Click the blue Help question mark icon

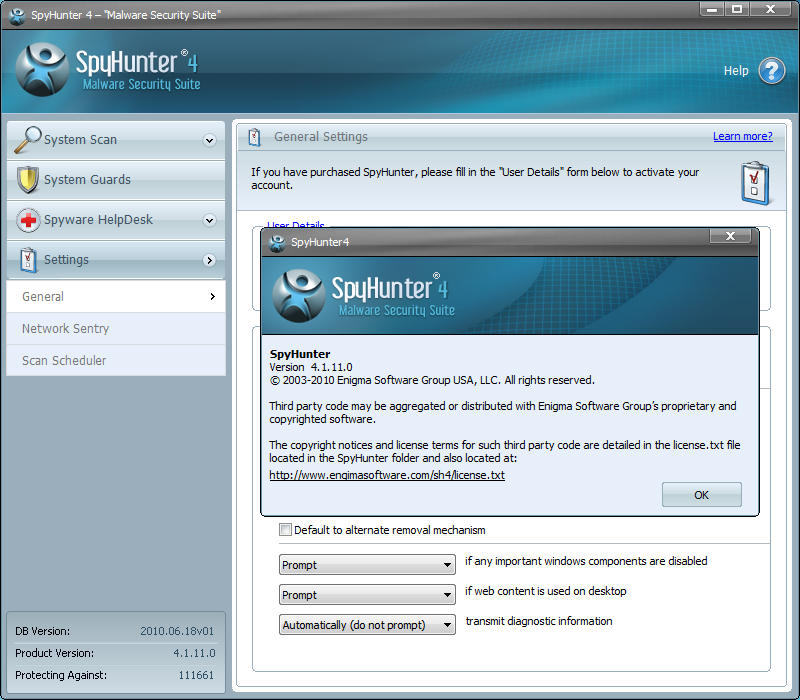pos(772,71)
